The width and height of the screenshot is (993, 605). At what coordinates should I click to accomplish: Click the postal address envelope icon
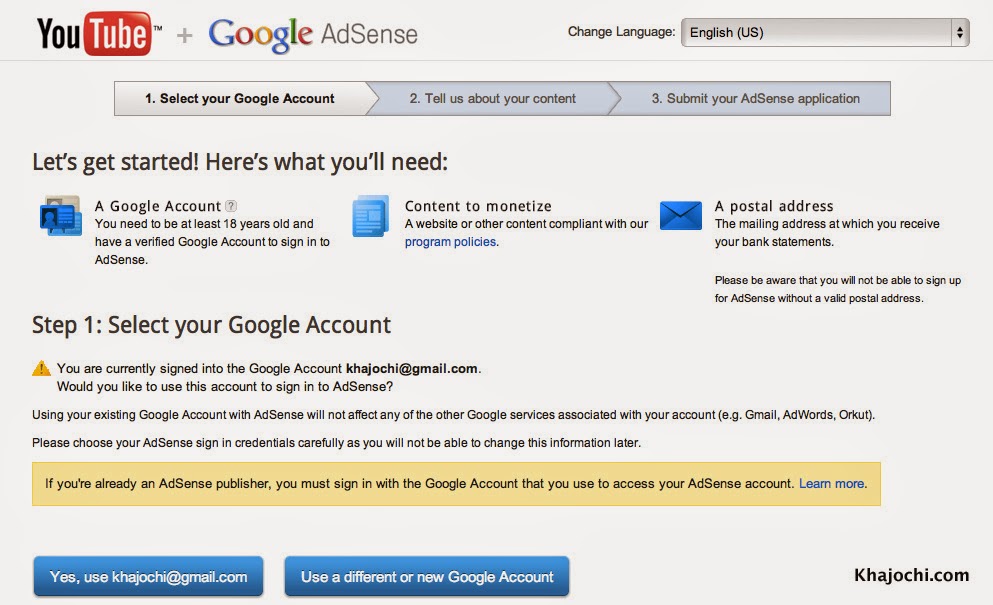(681, 215)
